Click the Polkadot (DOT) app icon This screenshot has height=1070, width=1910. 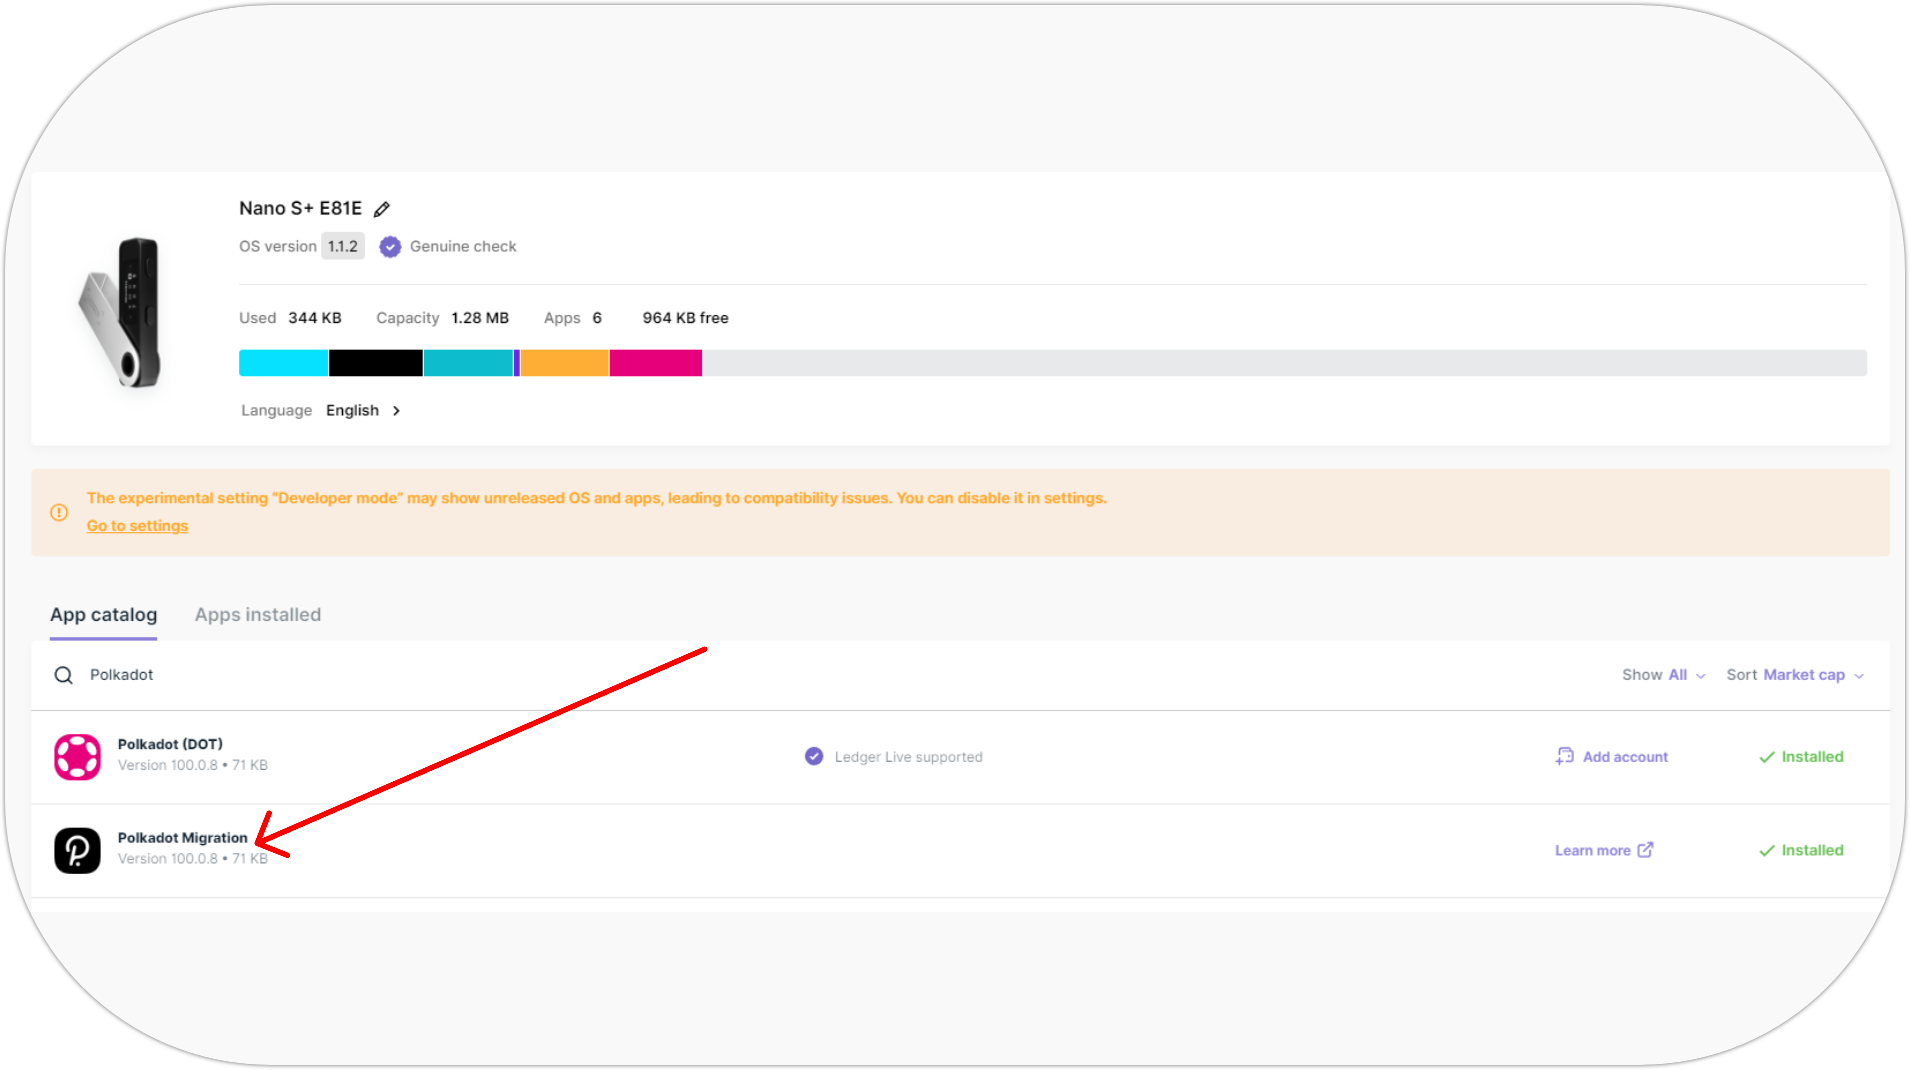pyautogui.click(x=77, y=757)
